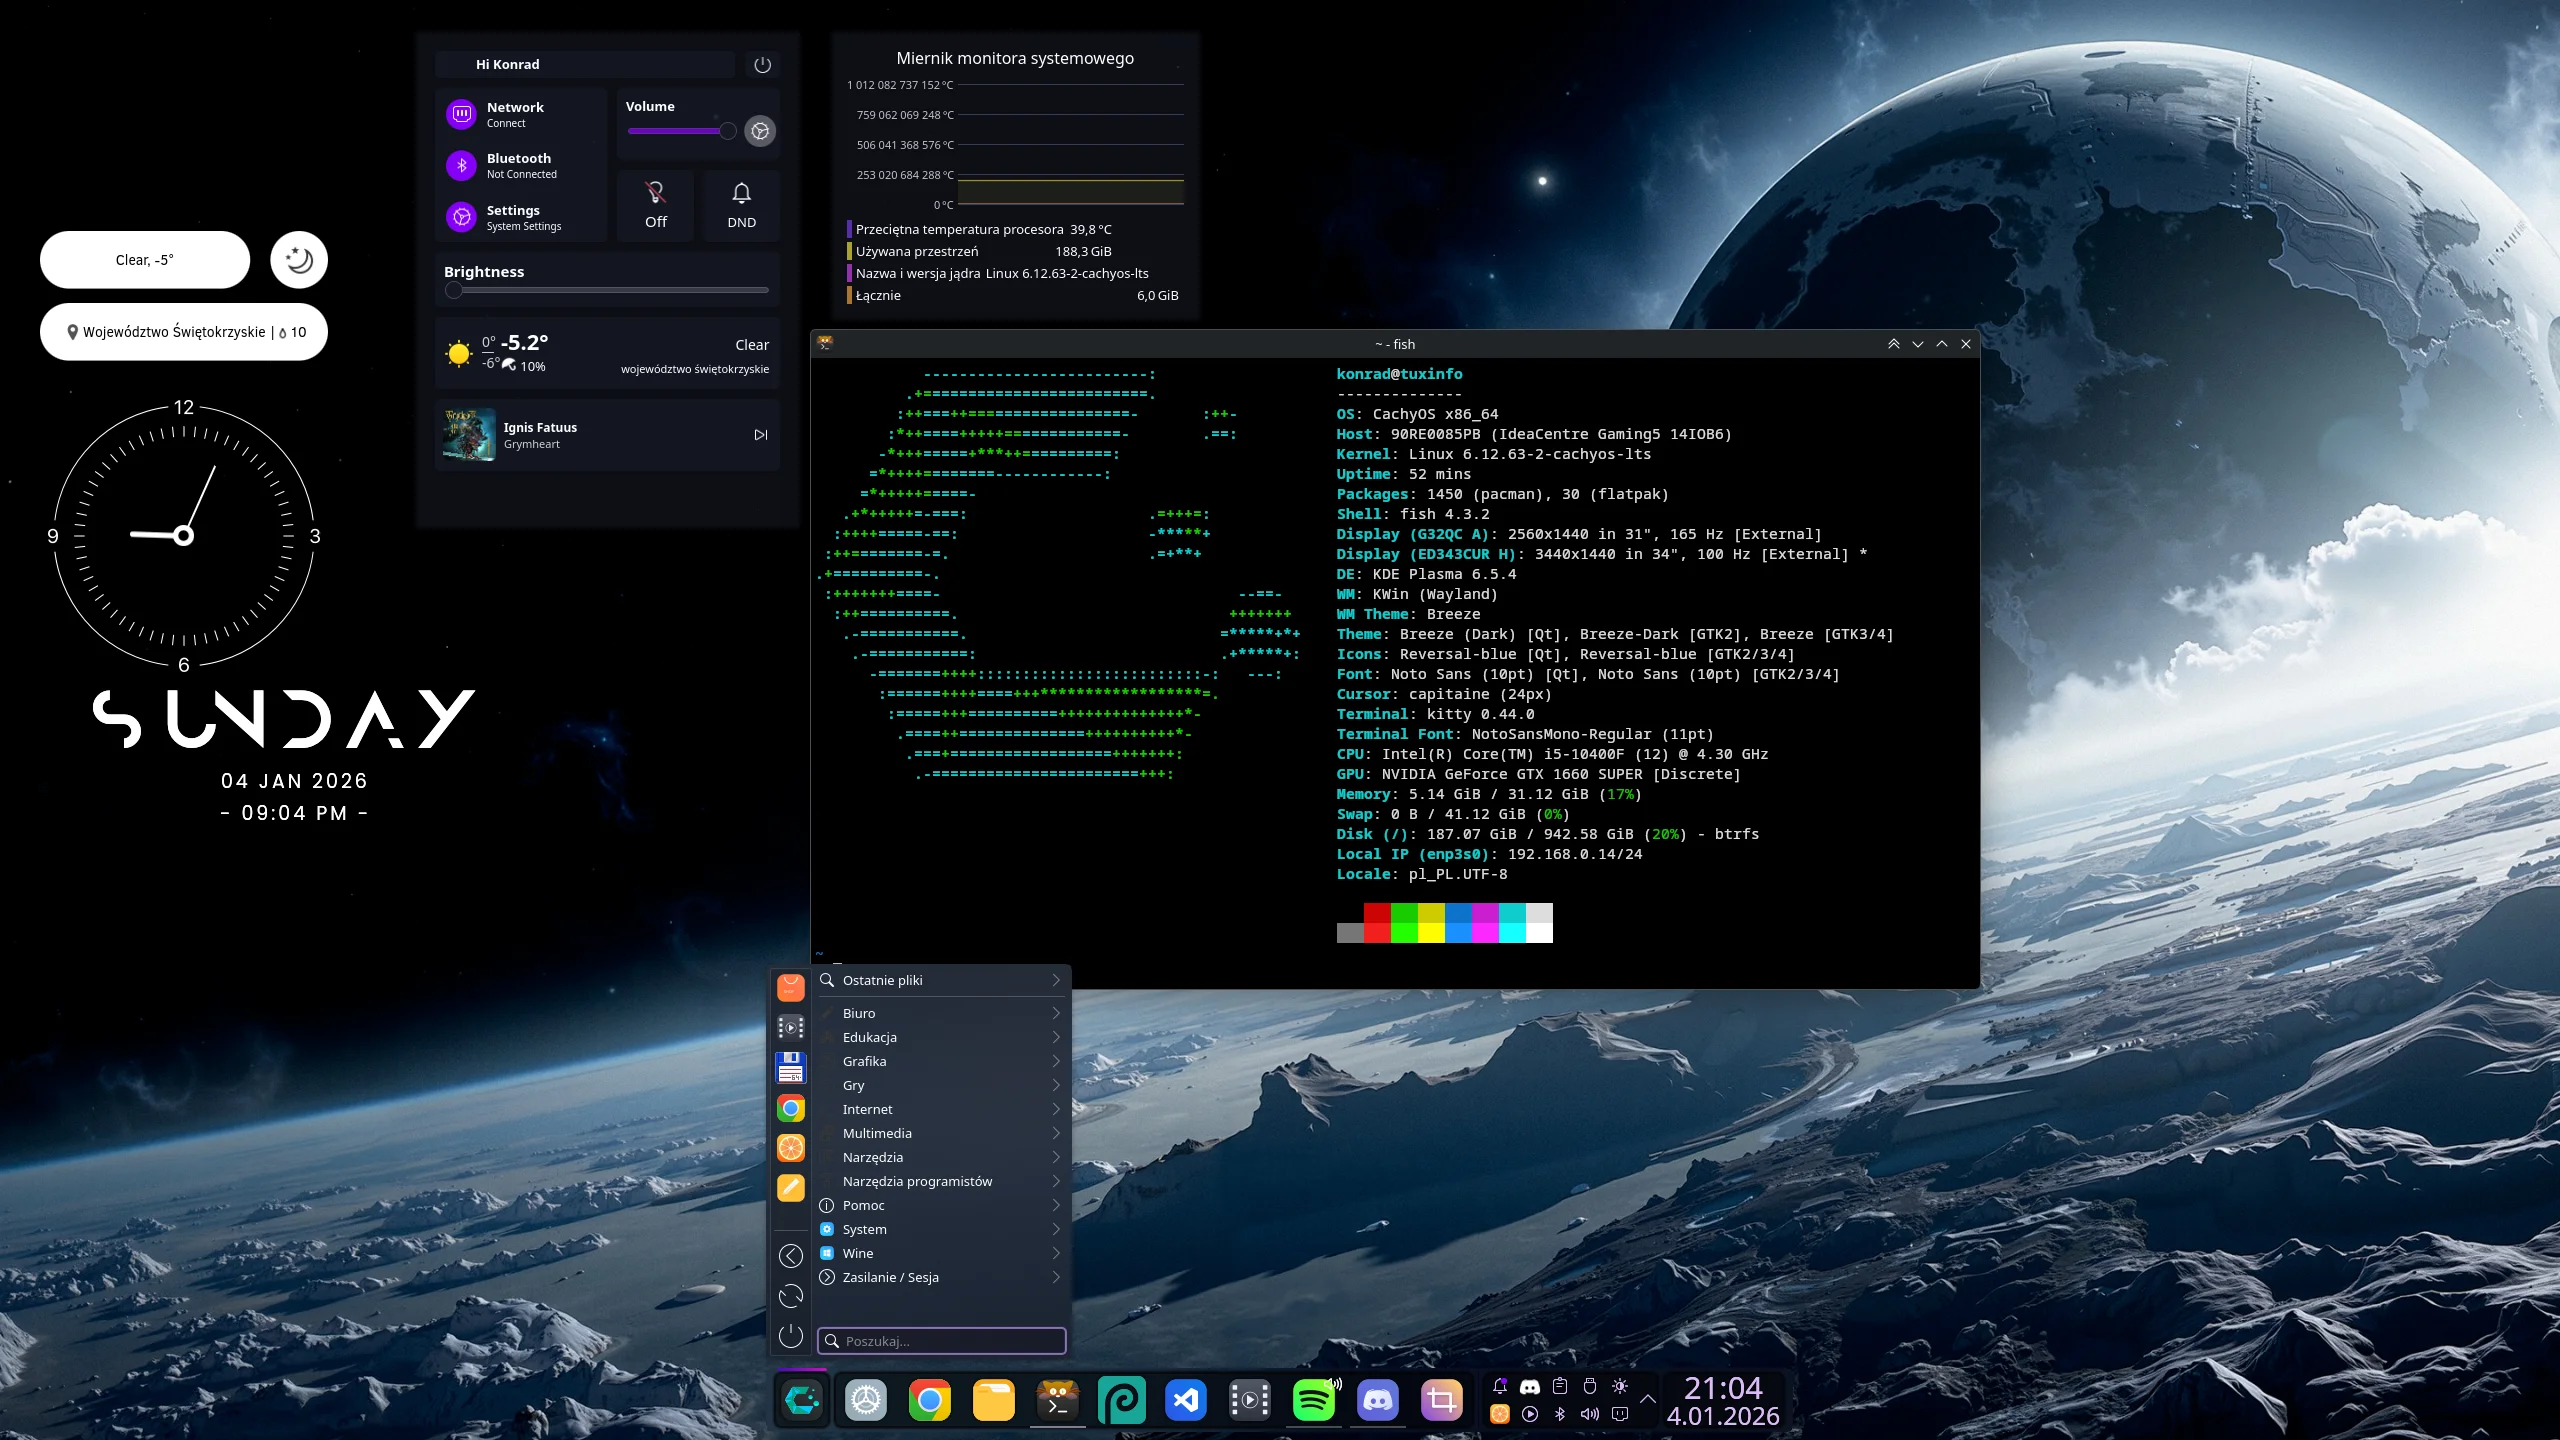
Task: Open the network tray icon
Action: pyautogui.click(x=1620, y=1414)
